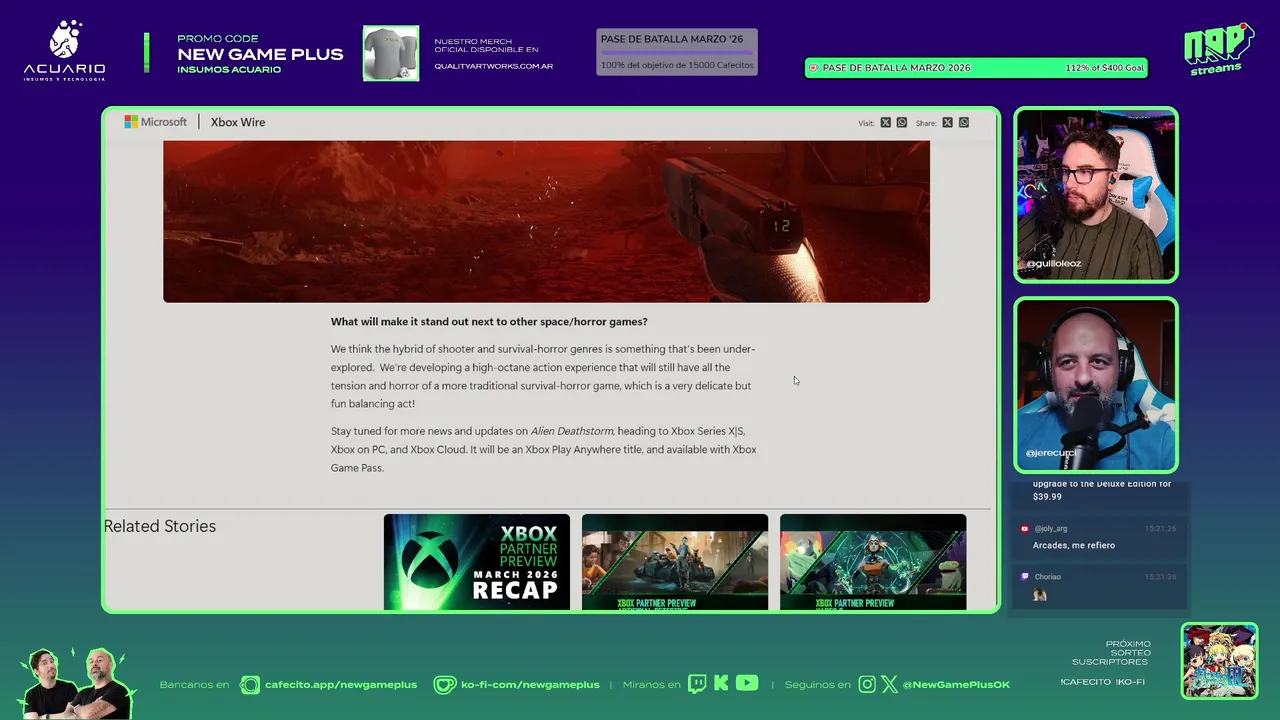The width and height of the screenshot is (1280, 720).
Task: Click the Kick icon in the bottom bar
Action: pyautogui.click(x=721, y=684)
